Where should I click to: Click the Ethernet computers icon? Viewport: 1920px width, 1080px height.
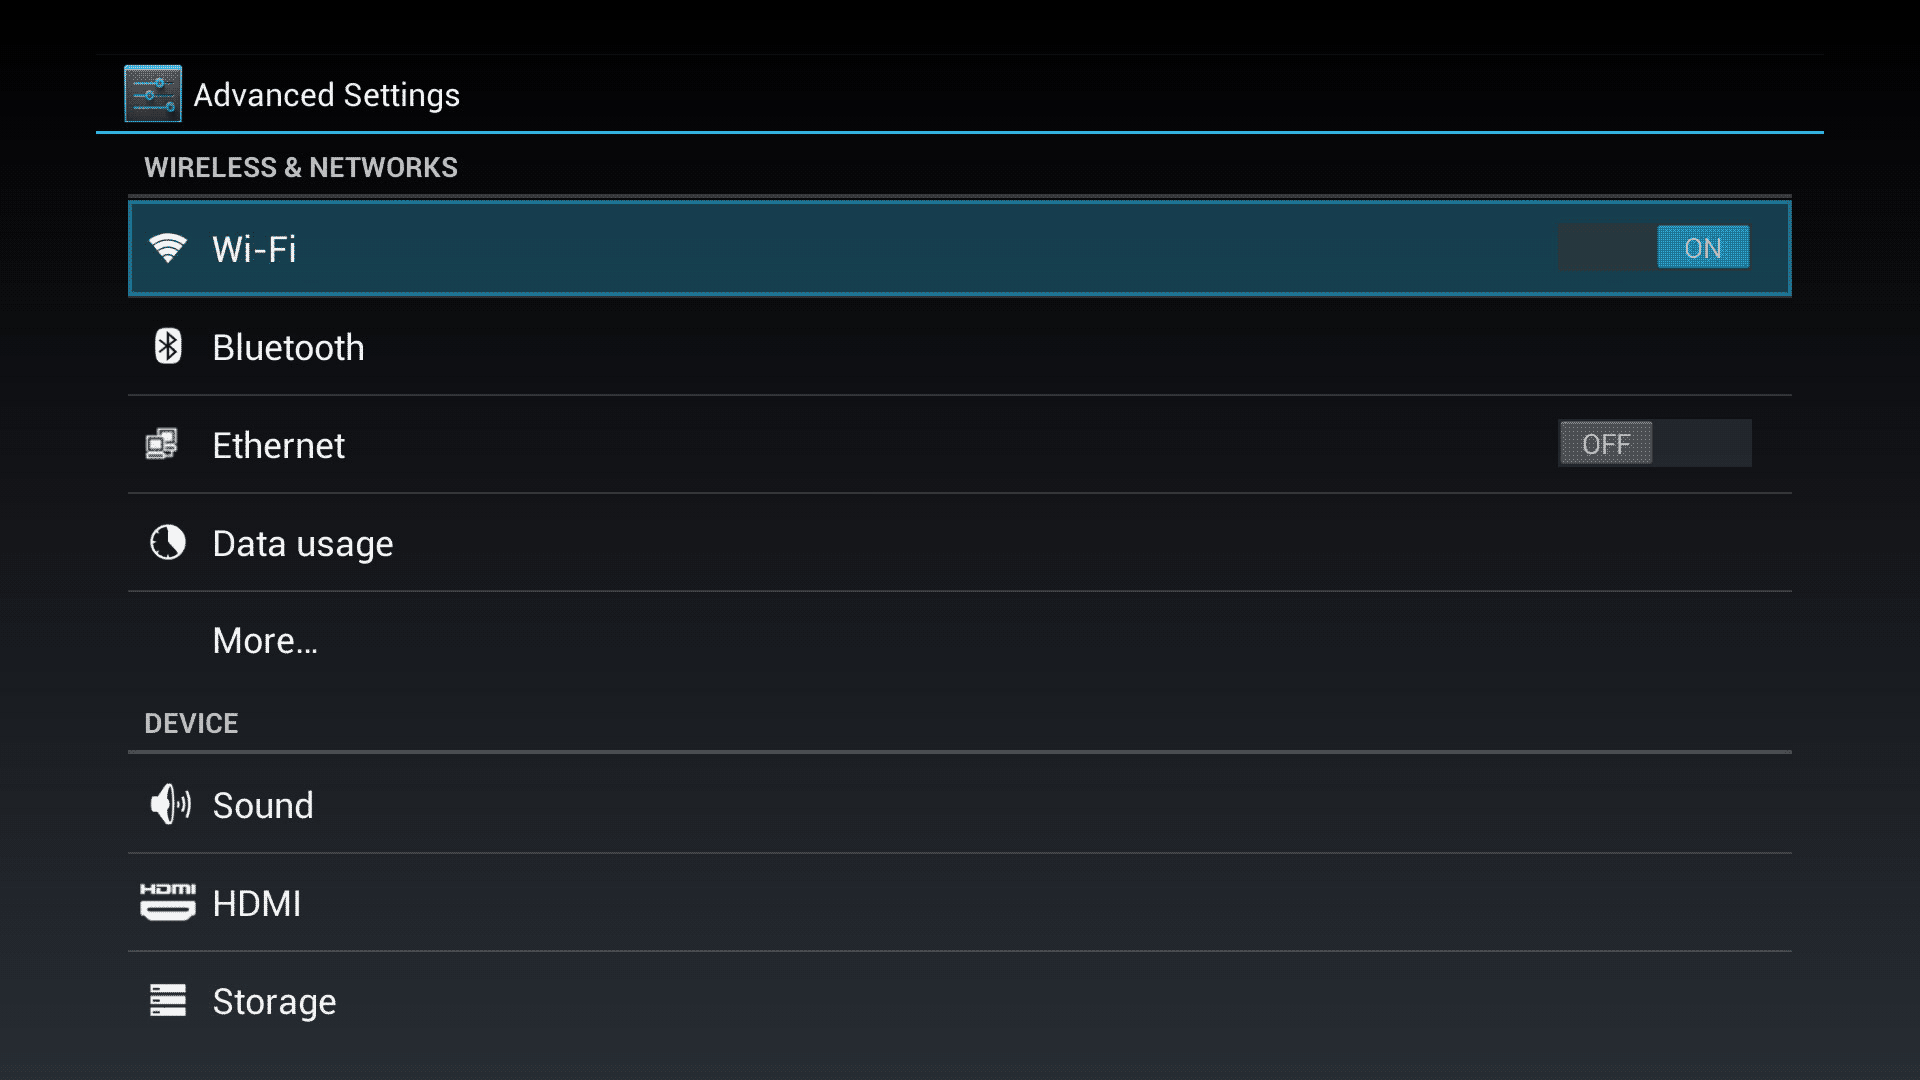pyautogui.click(x=162, y=444)
